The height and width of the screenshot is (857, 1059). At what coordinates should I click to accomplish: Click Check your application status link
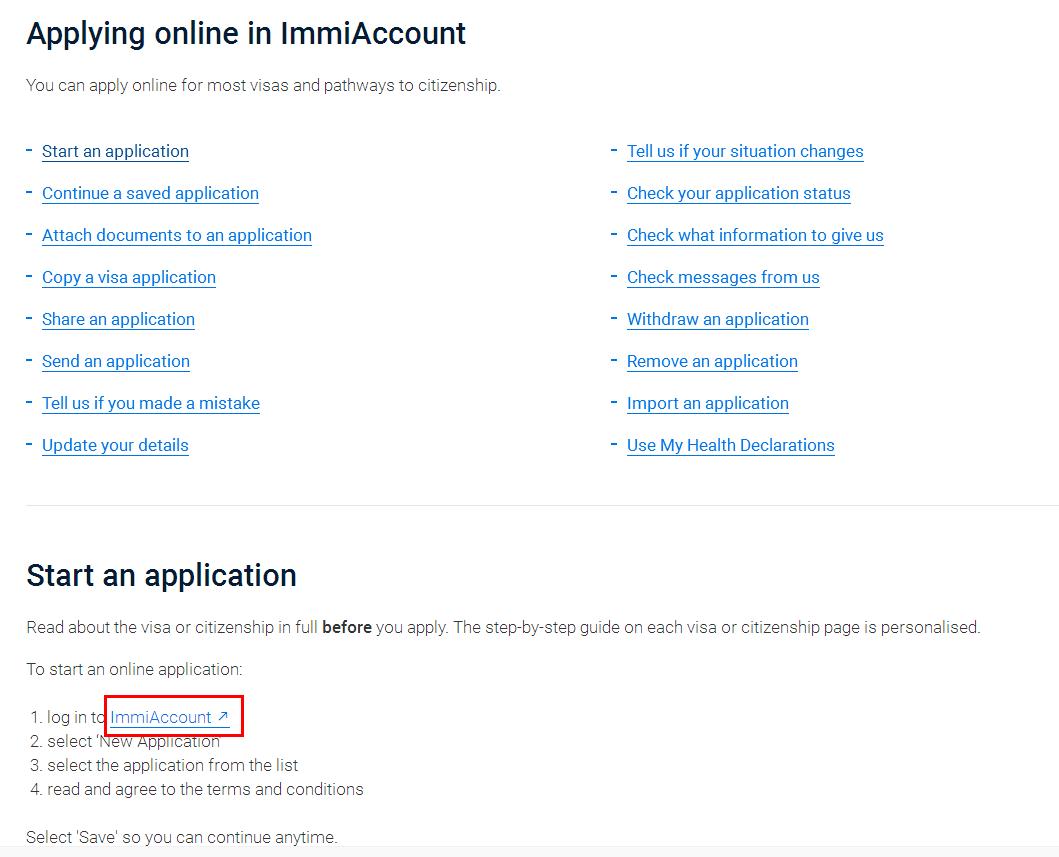tap(738, 193)
